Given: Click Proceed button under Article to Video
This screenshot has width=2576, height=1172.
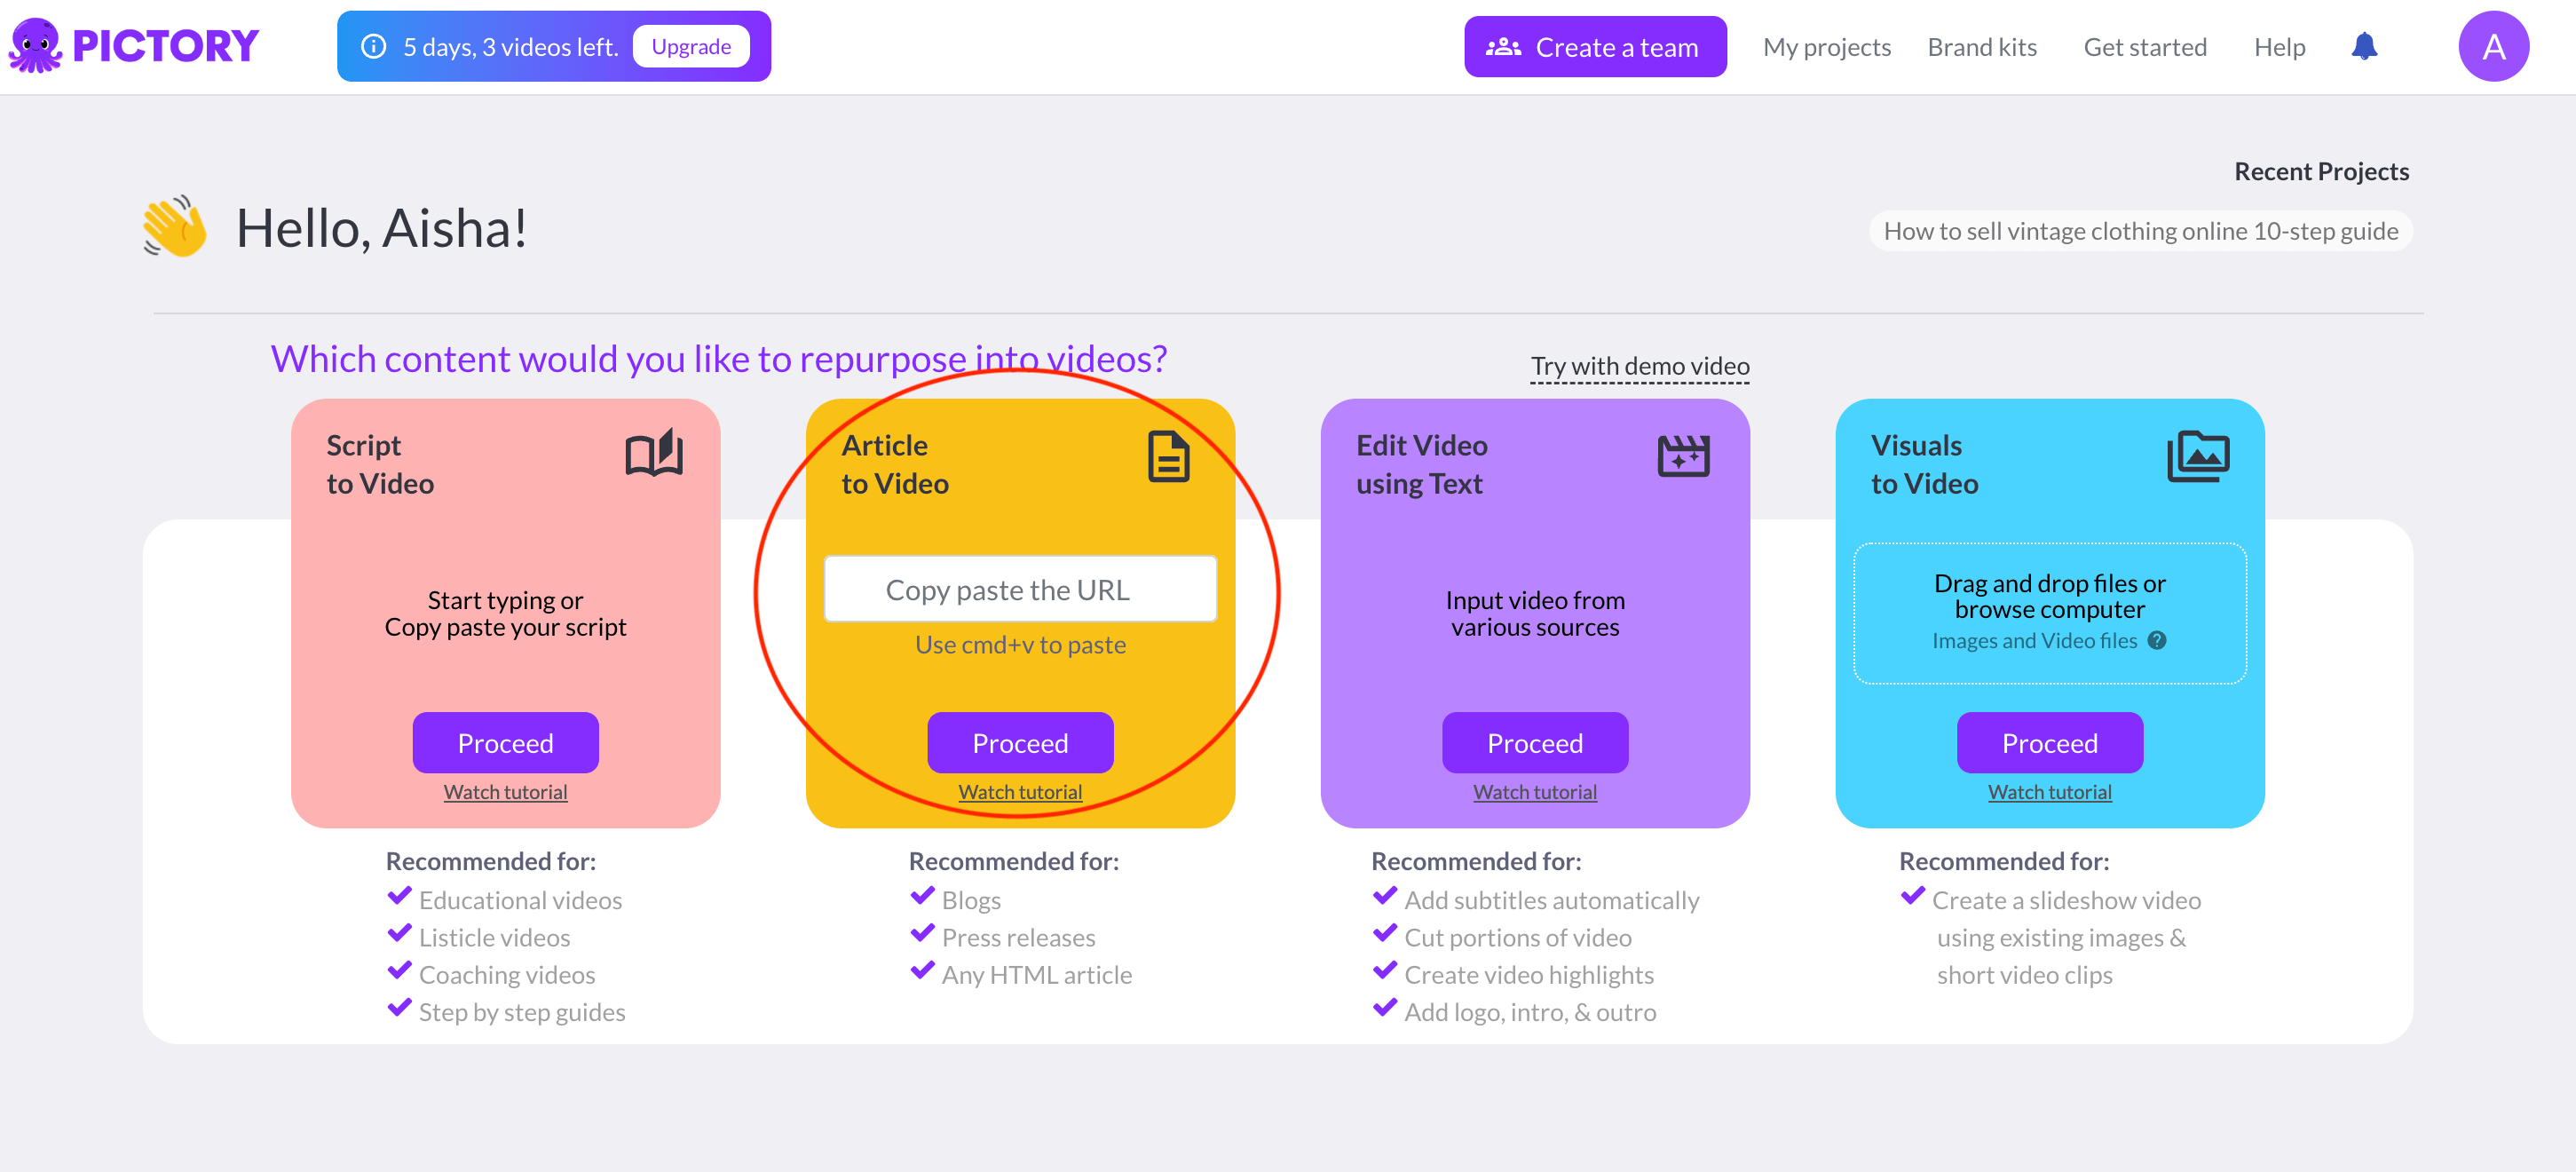Looking at the screenshot, I should click(1018, 743).
